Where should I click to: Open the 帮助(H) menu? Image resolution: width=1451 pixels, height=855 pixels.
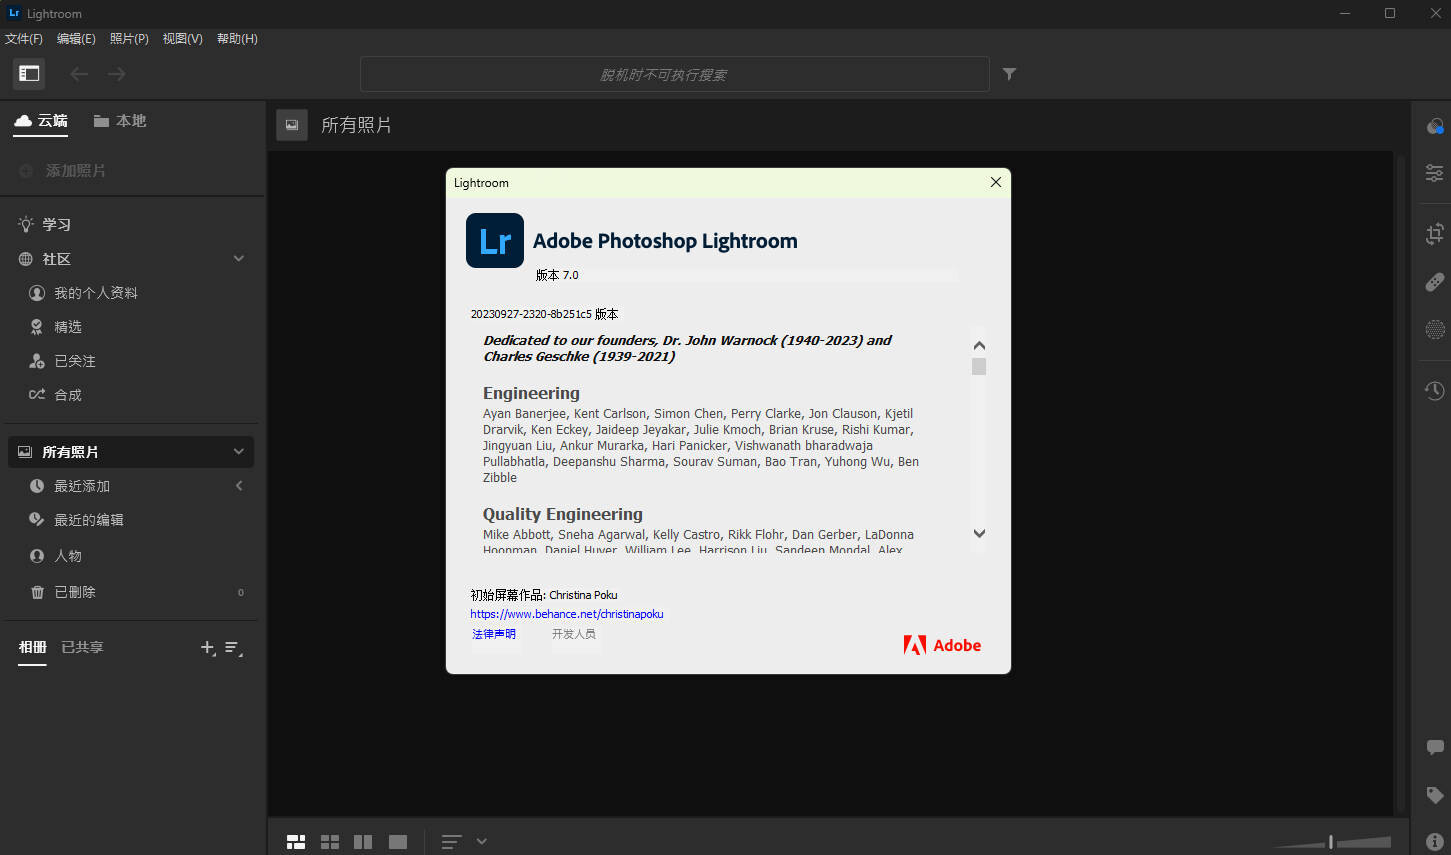tap(237, 39)
